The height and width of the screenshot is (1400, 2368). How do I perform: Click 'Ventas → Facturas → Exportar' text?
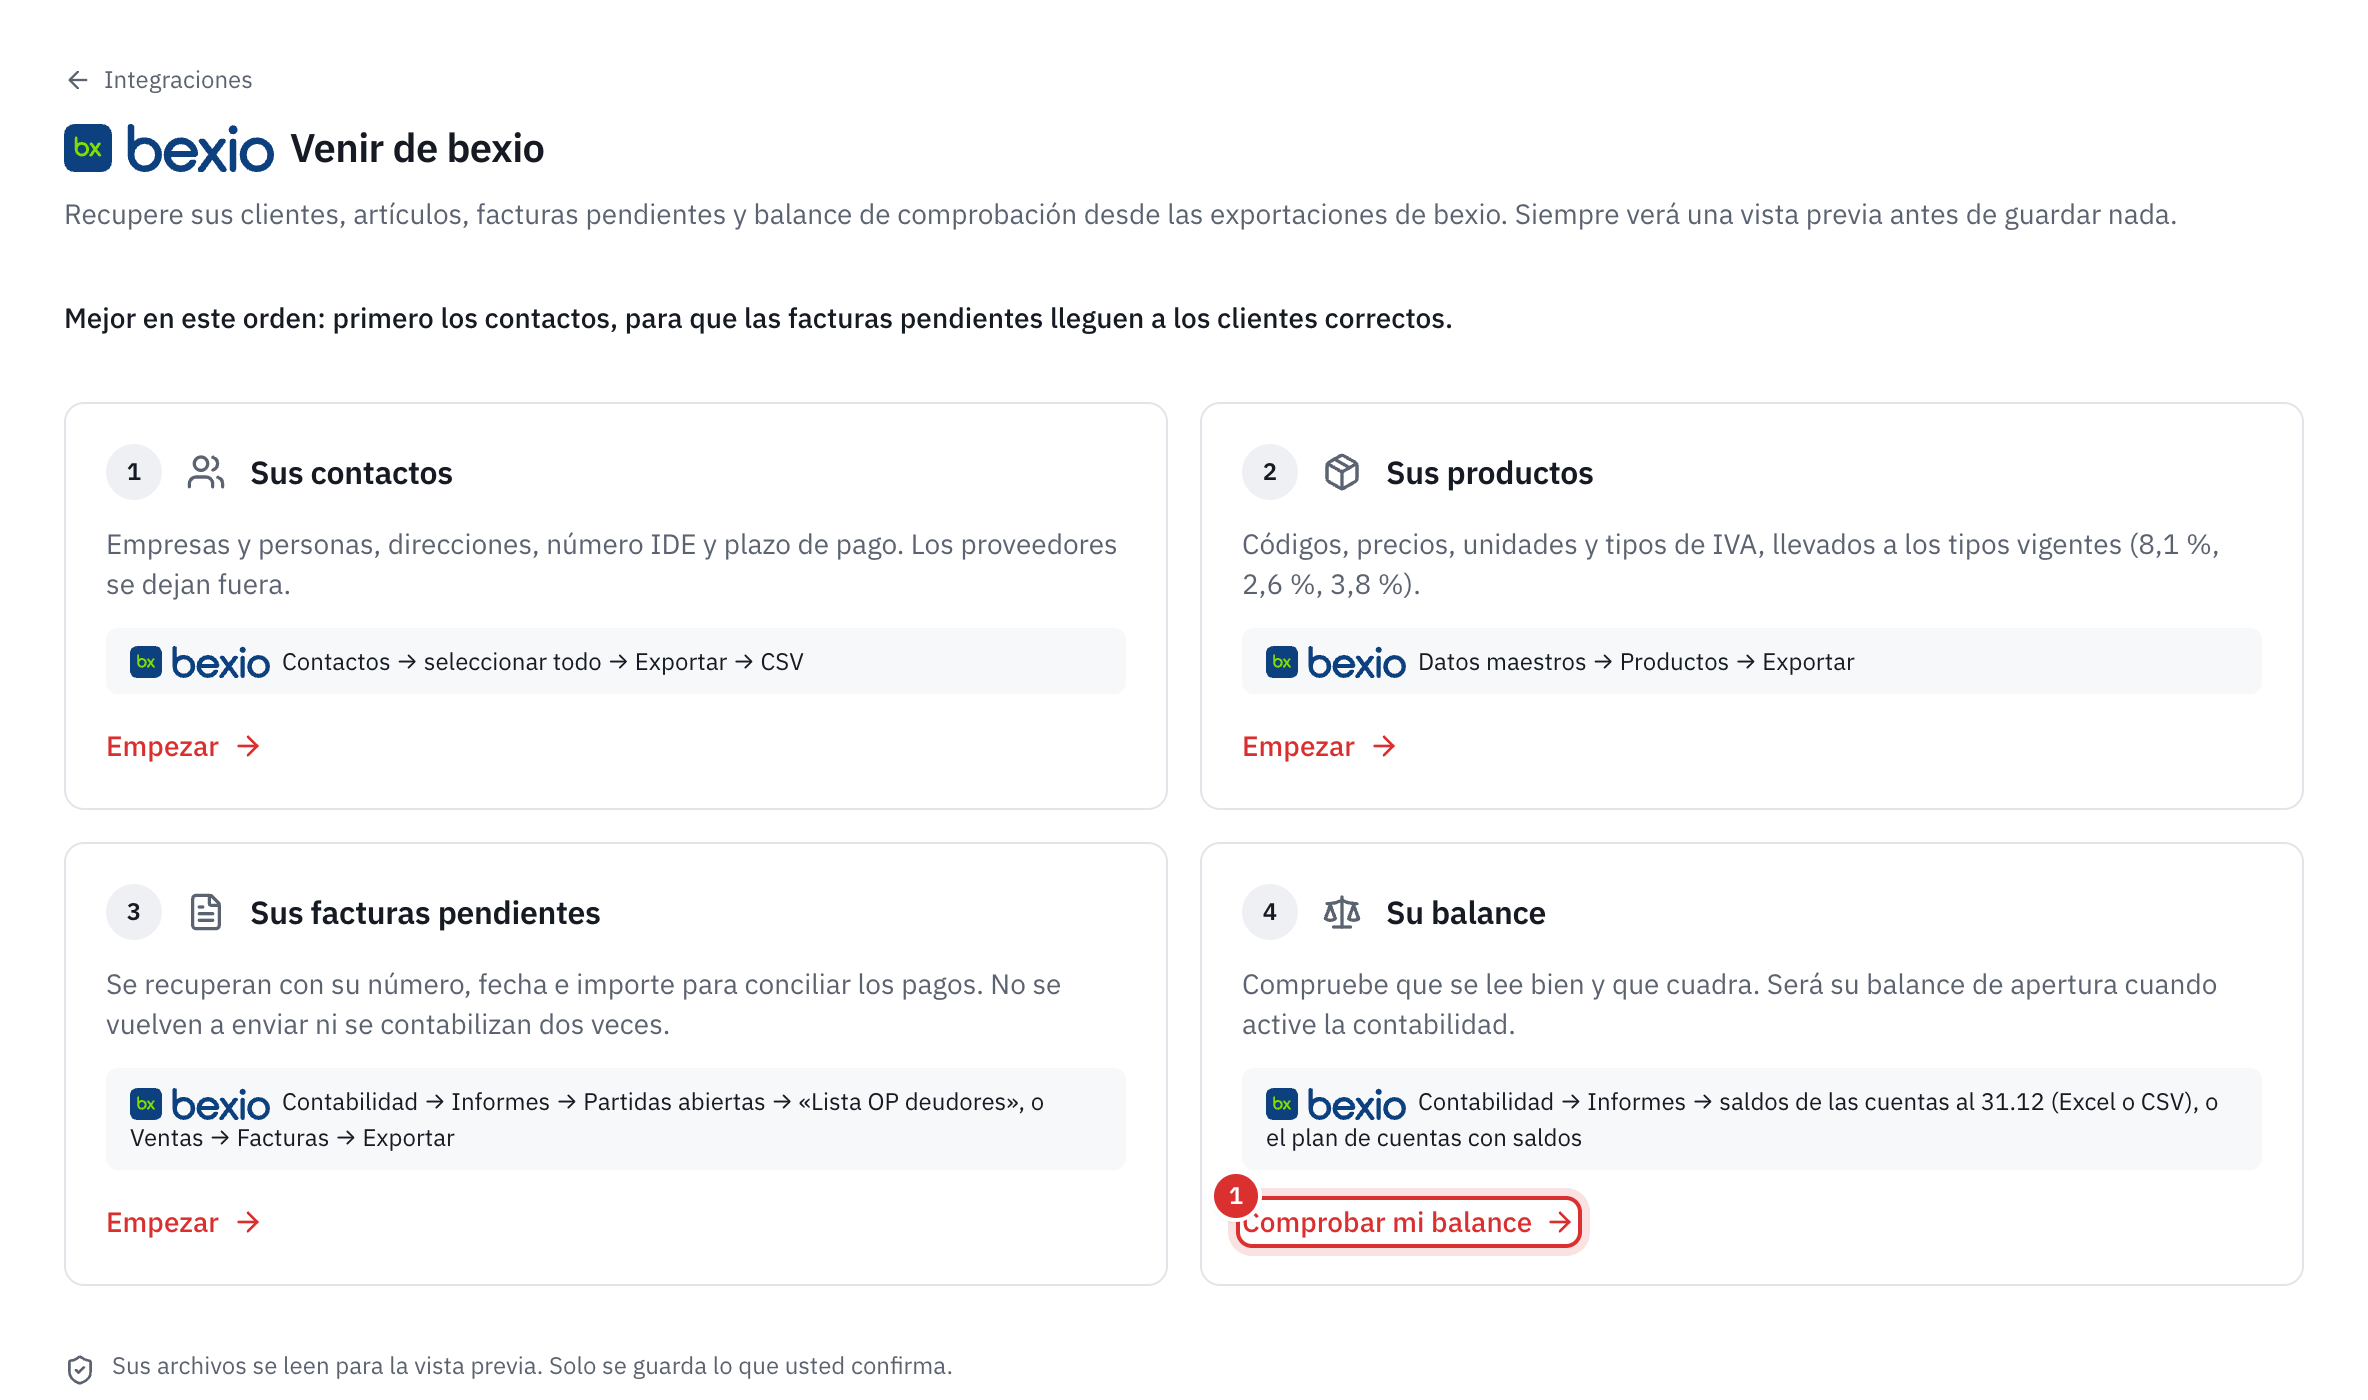pos(292,1138)
